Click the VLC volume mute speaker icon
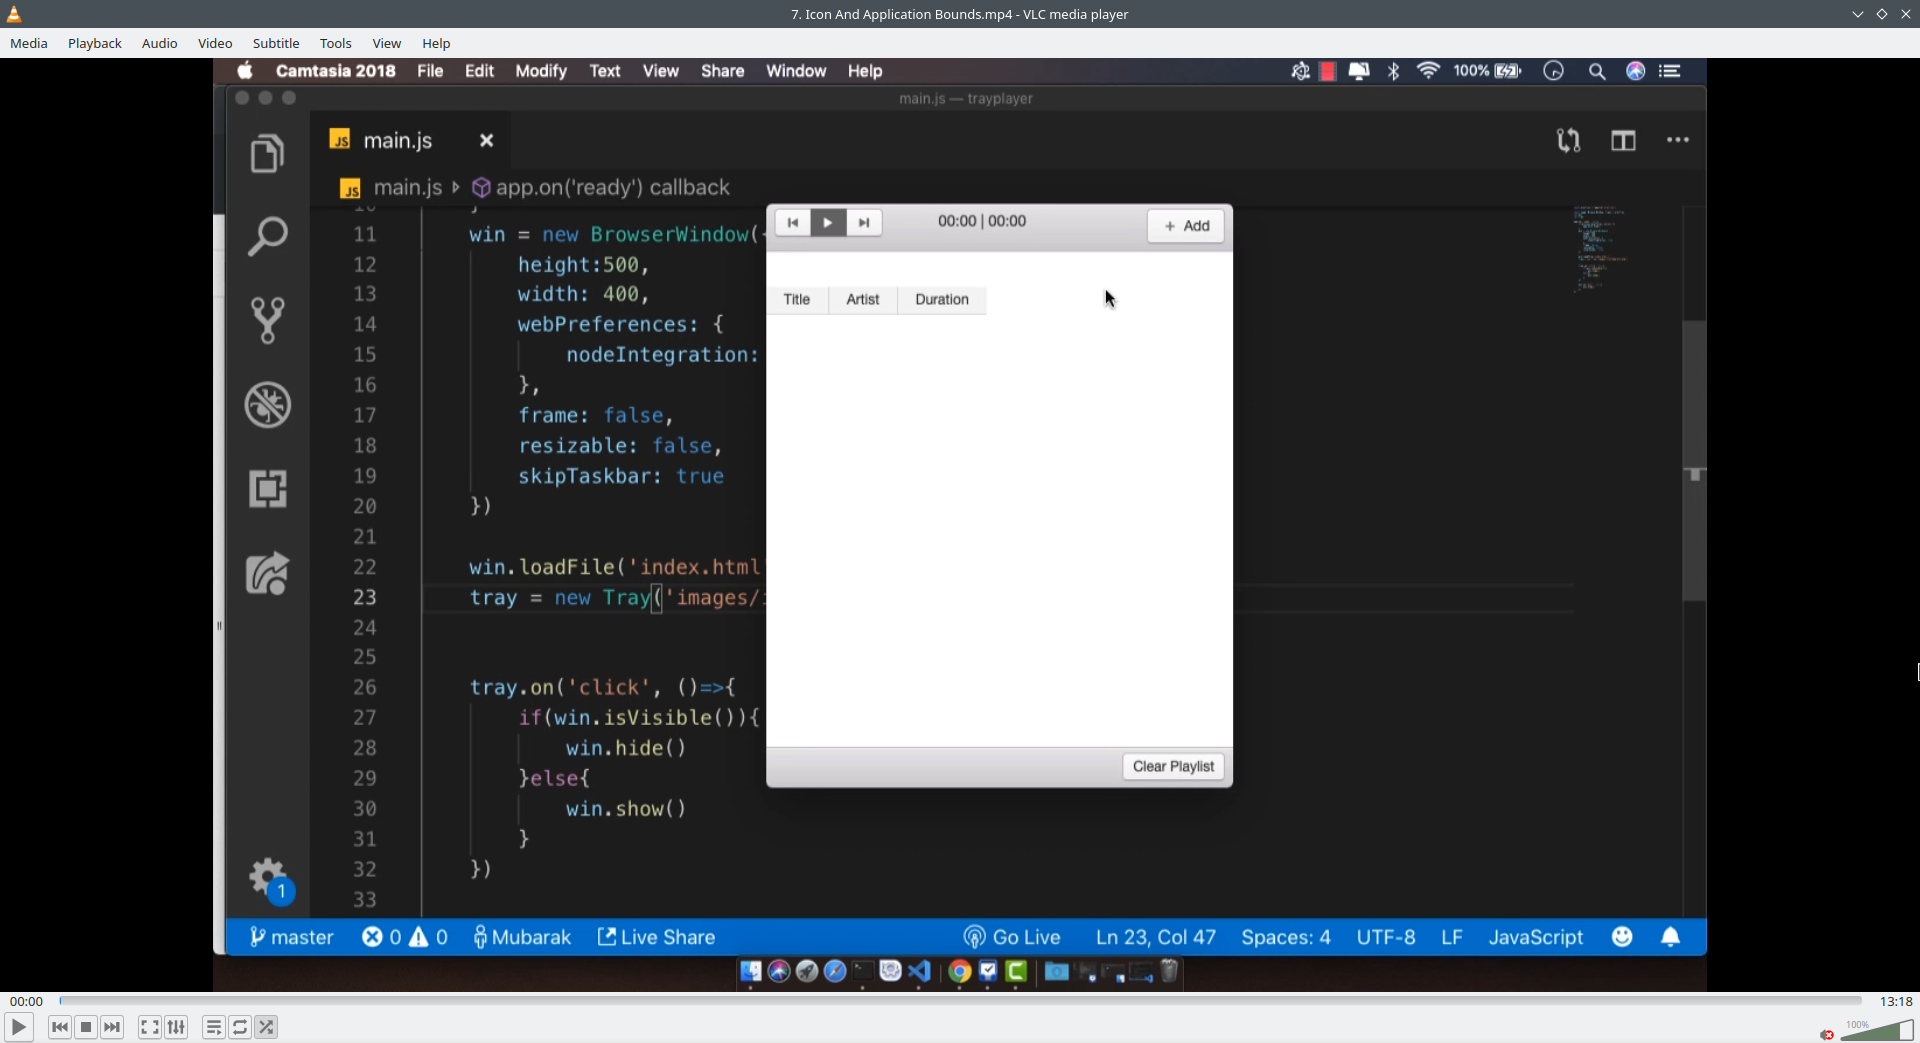1920x1043 pixels. click(1827, 1034)
